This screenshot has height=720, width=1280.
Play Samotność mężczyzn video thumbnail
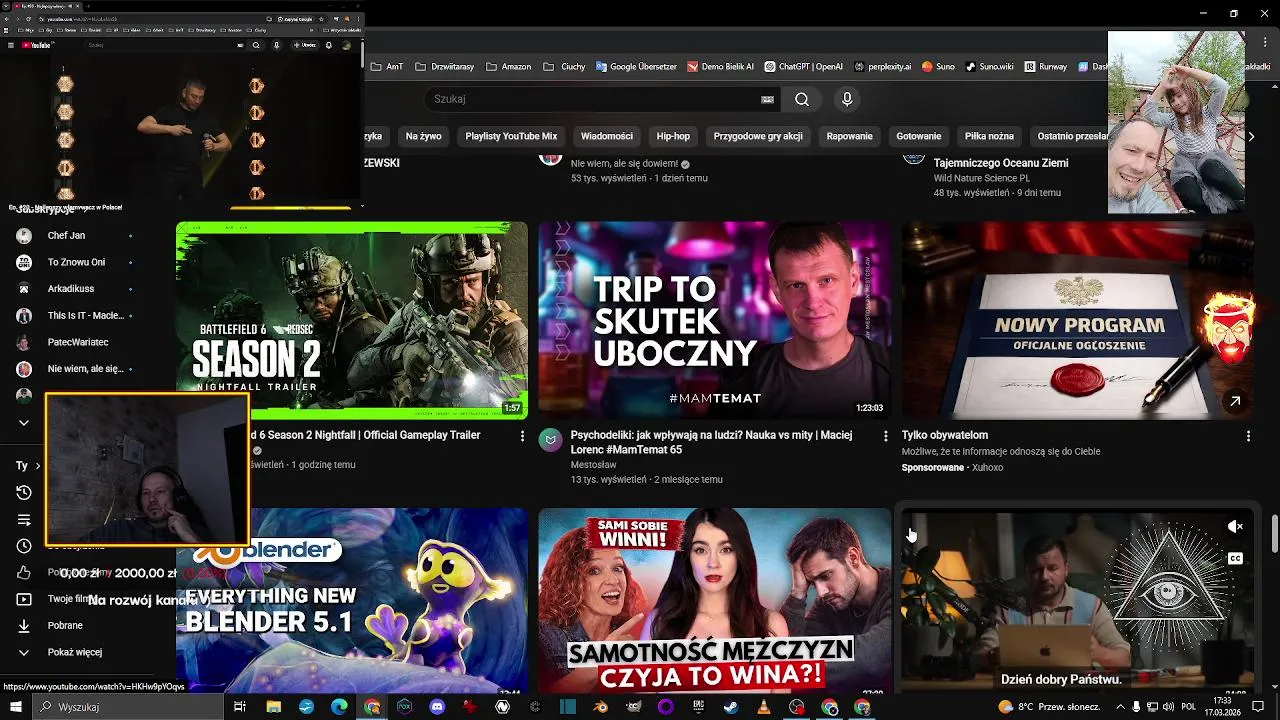(714, 600)
